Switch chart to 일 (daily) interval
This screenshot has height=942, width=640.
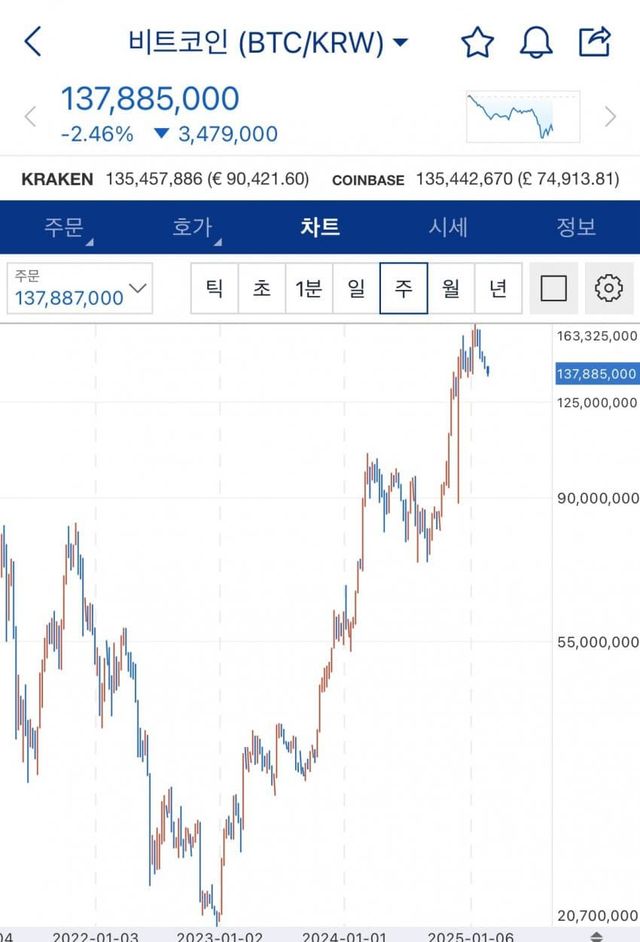[x=356, y=289]
